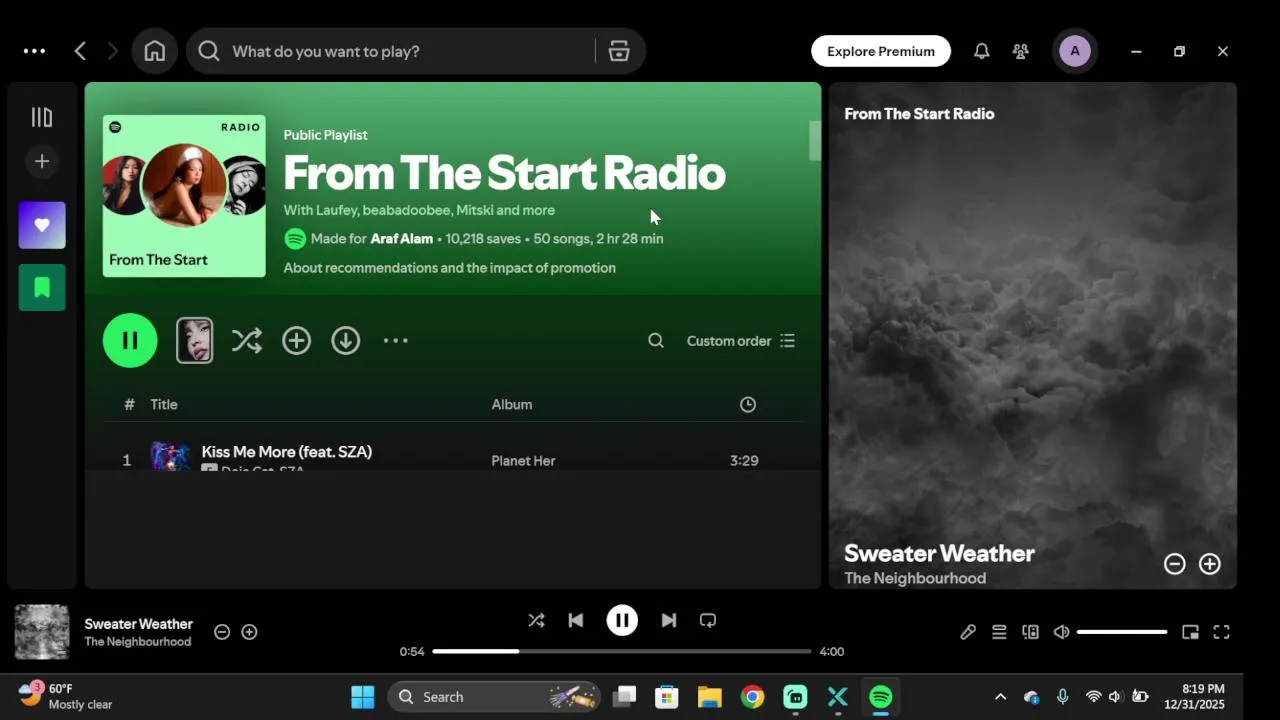The image size is (1280, 720).
Task: Click the taskbar Search box
Action: pos(494,697)
